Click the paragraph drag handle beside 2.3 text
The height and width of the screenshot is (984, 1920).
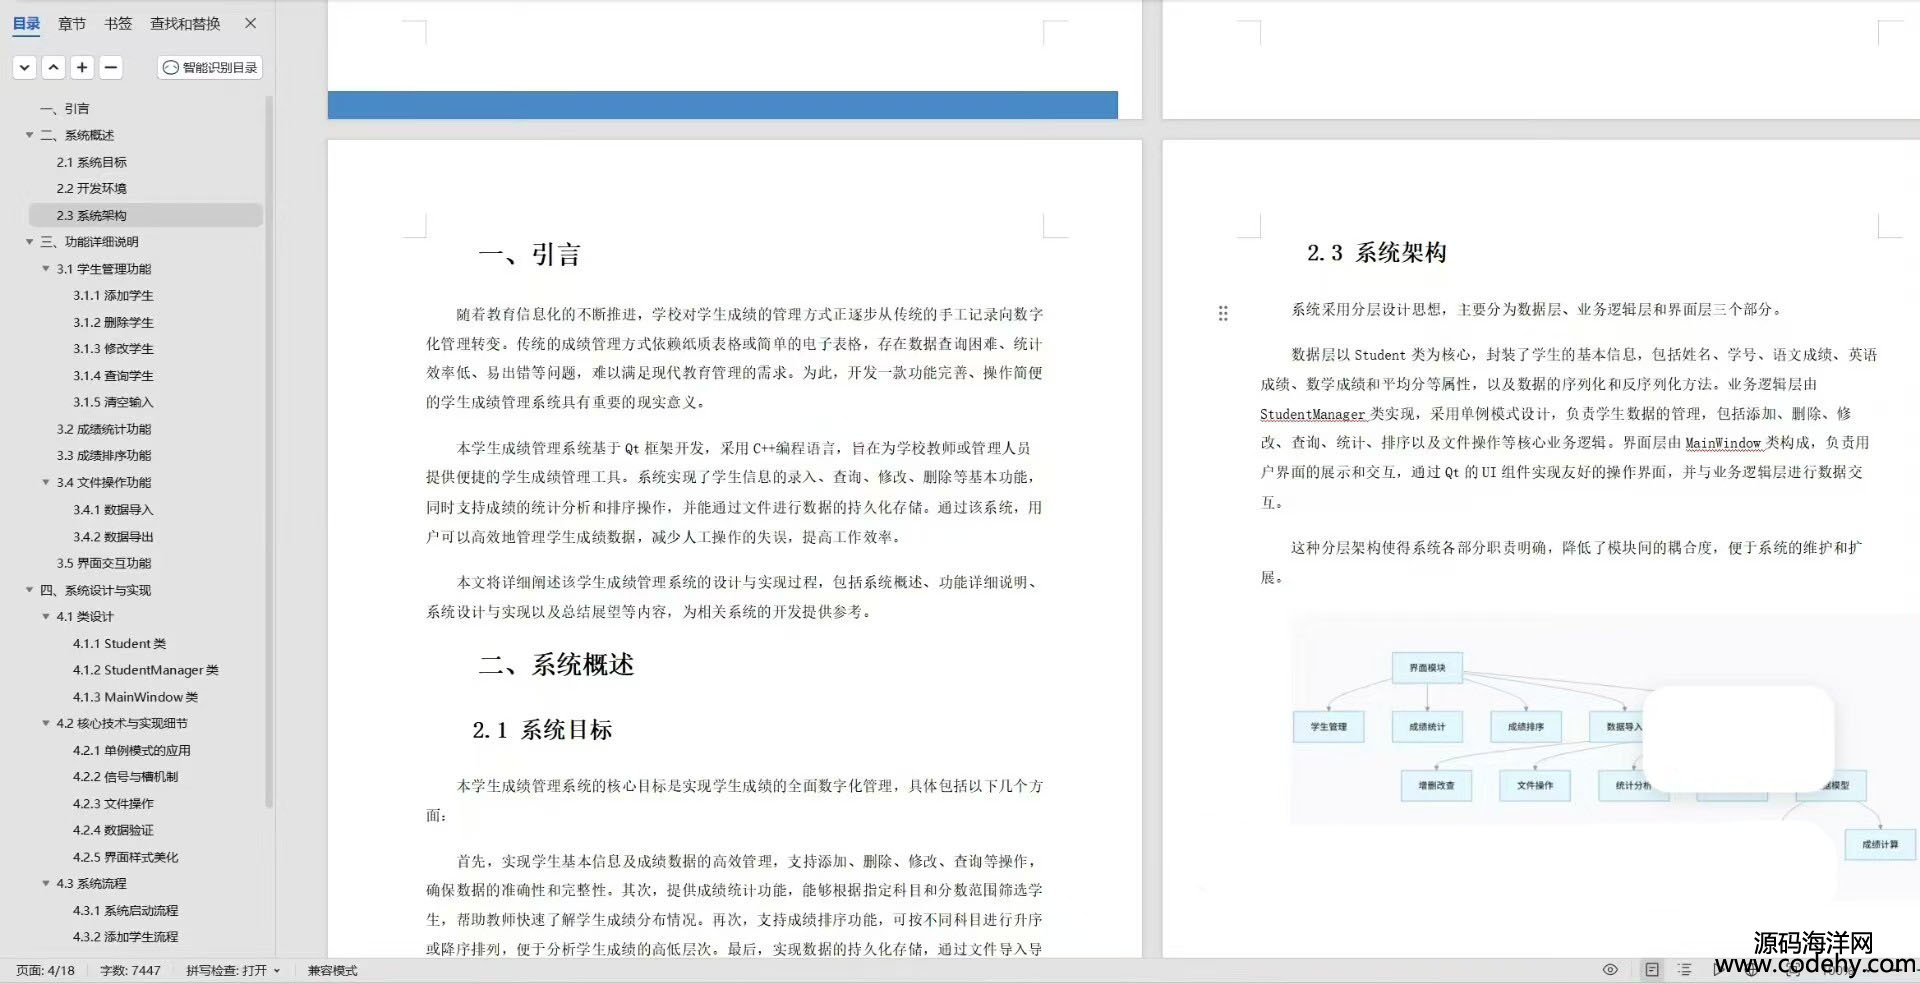(1222, 313)
